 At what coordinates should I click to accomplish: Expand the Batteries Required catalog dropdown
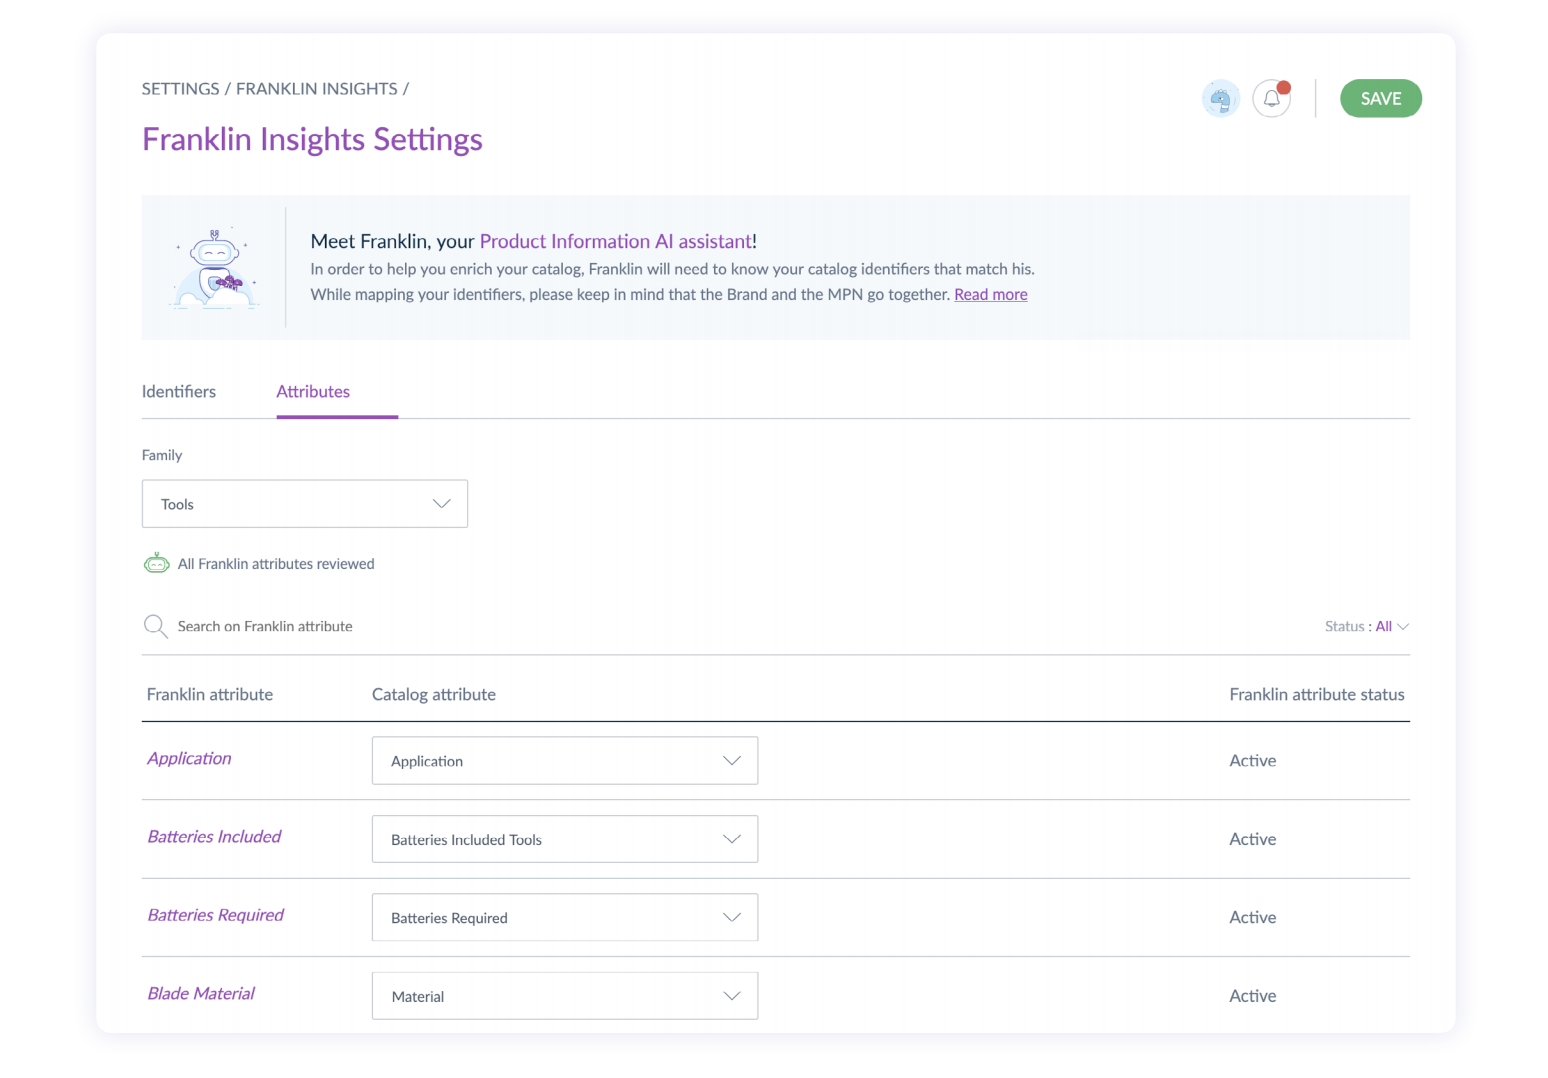point(565,917)
